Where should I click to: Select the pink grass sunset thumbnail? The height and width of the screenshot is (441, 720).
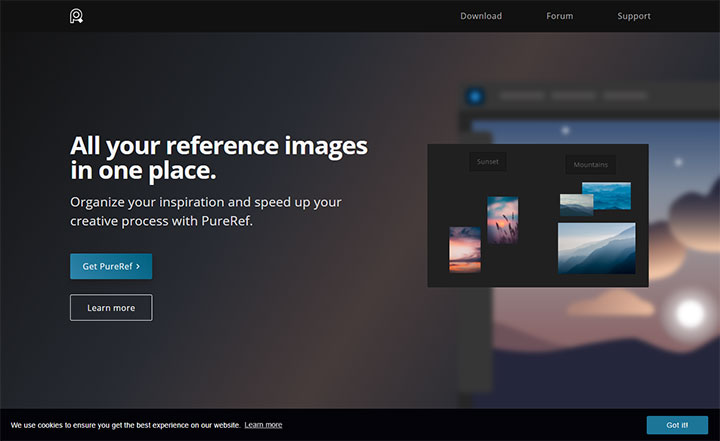tap(502, 220)
